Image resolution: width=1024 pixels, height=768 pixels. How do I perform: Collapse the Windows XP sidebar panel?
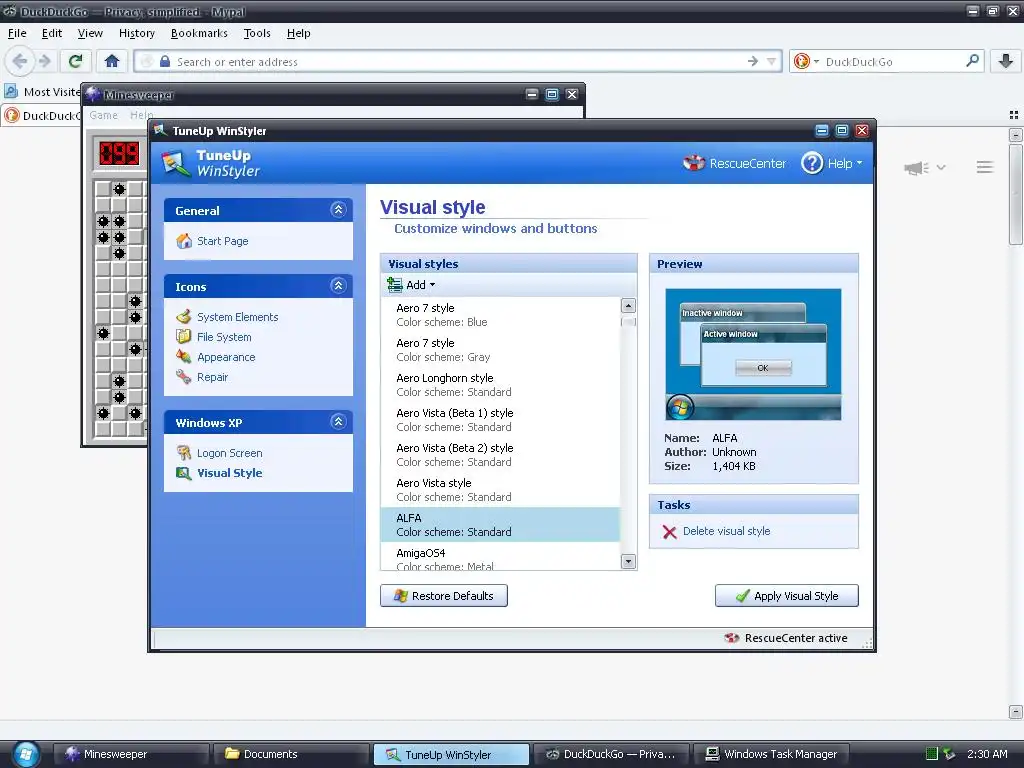pos(338,421)
